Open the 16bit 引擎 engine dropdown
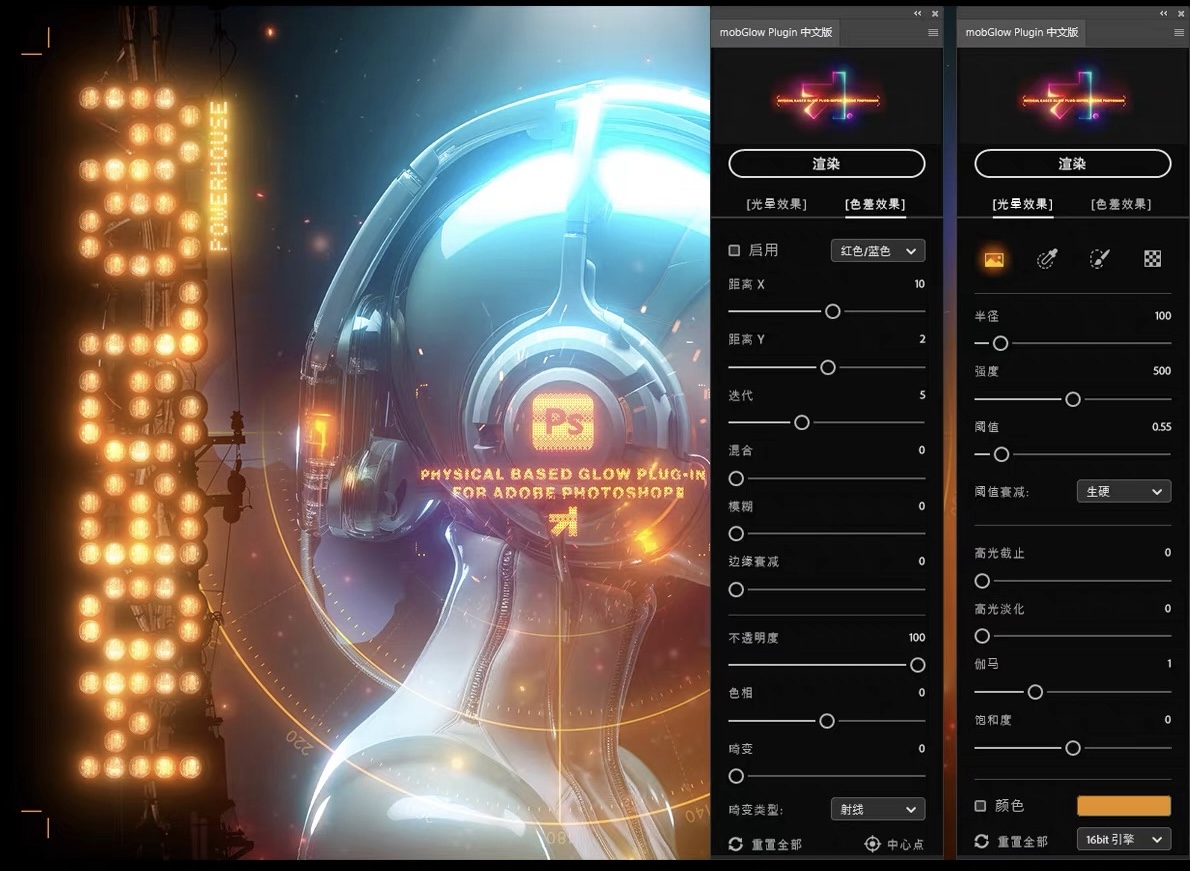Viewport: 1190px width, 871px height. (1123, 839)
